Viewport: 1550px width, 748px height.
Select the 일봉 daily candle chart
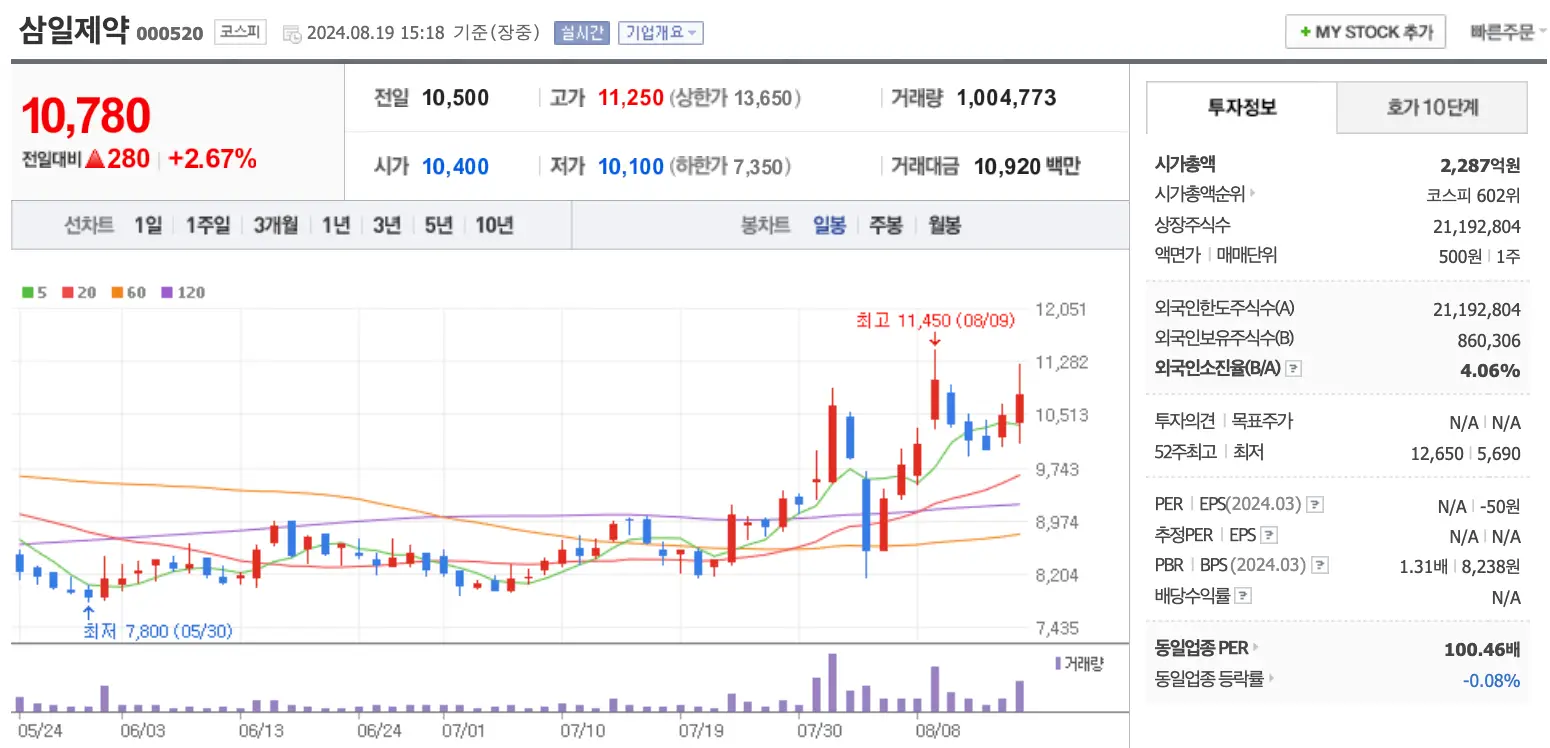[x=829, y=225]
